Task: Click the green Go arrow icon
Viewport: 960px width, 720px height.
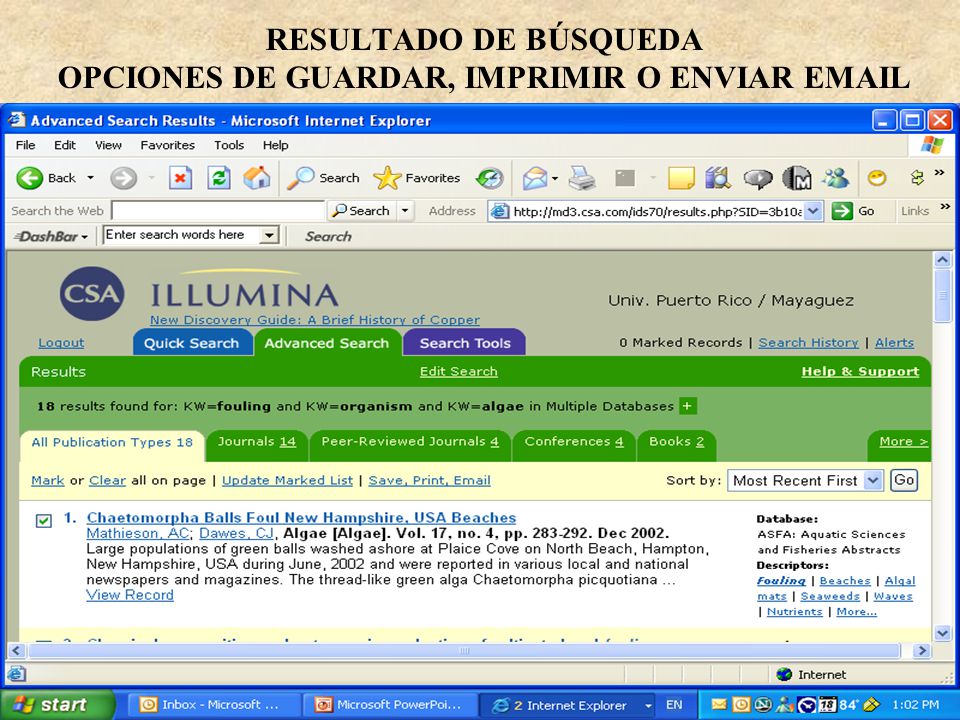Action: (x=842, y=211)
